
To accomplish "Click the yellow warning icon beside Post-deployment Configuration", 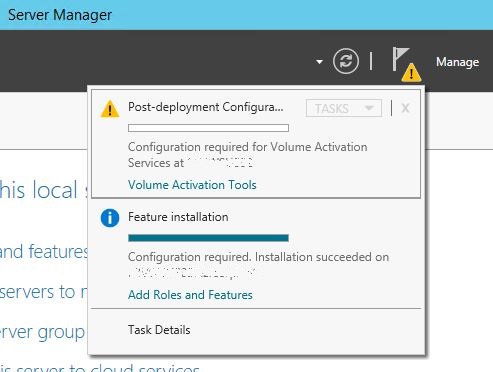I will pos(110,109).
